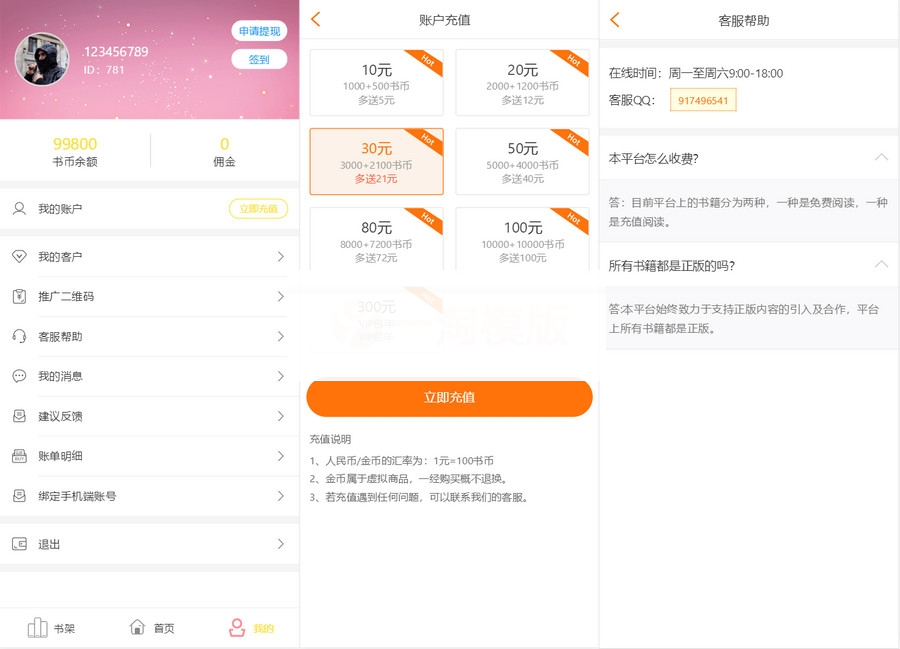The image size is (900, 649).
Task: Click the person icon beside 我的账户
Action: pos(18,209)
